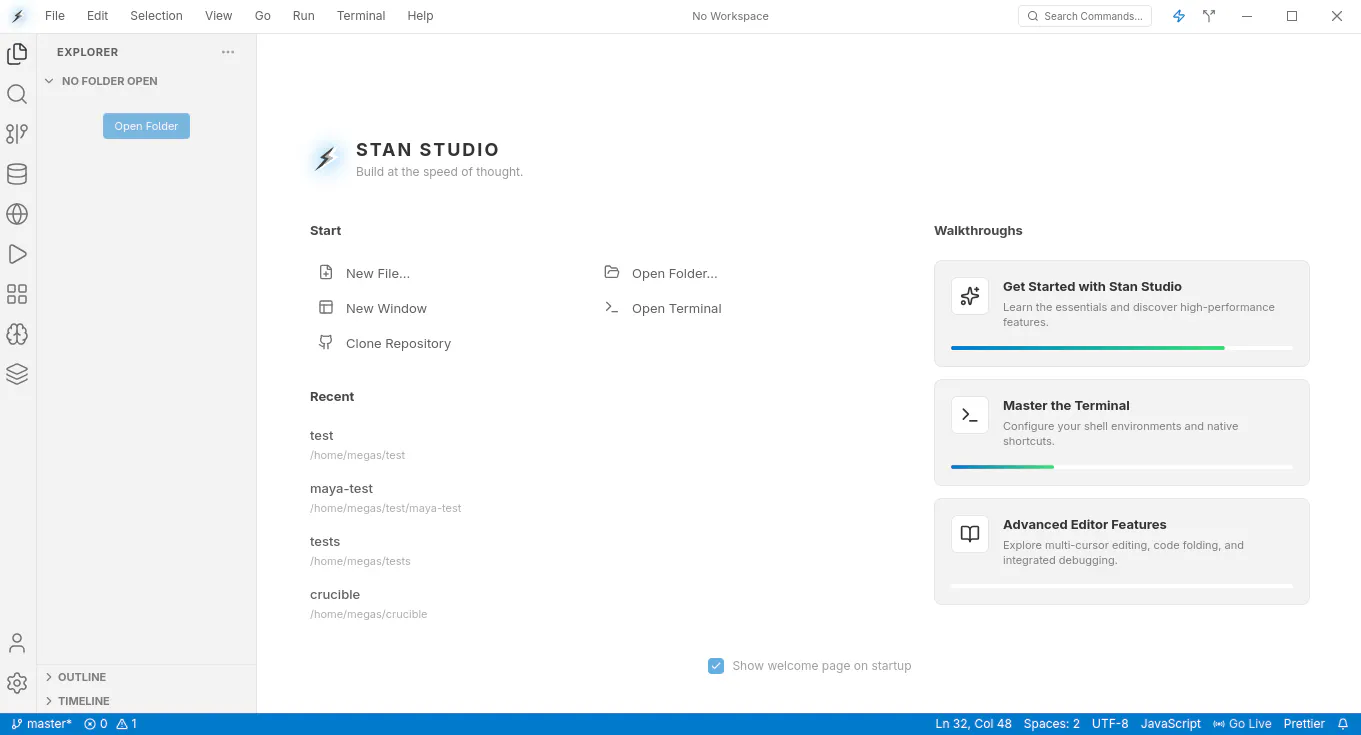This screenshot has width=1361, height=735.
Task: Click the master branch indicator
Action: coord(42,724)
